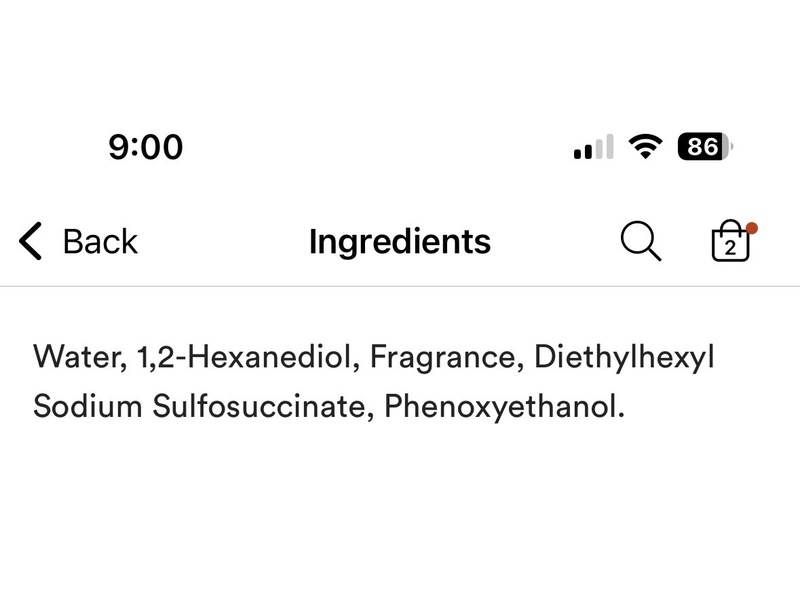Tap the cellular signal bars
800x600 pixels.
click(593, 149)
